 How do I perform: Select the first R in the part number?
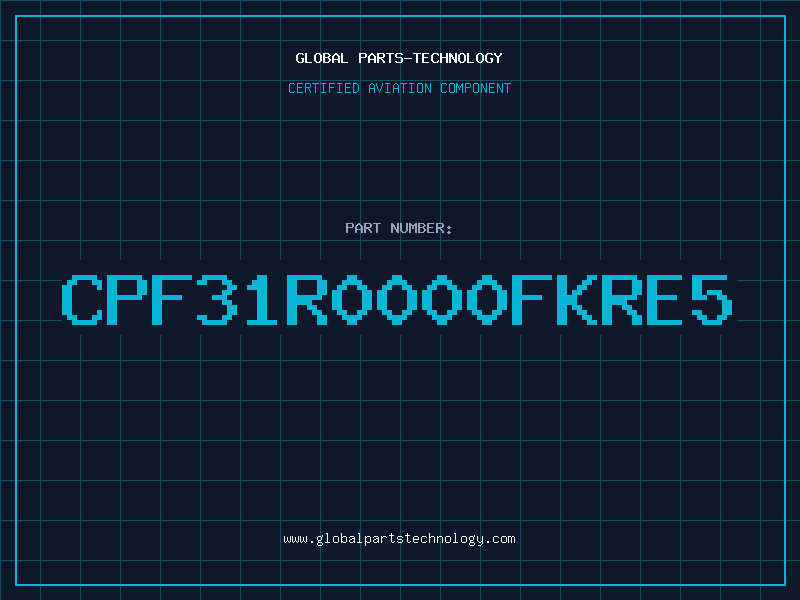[307, 299]
